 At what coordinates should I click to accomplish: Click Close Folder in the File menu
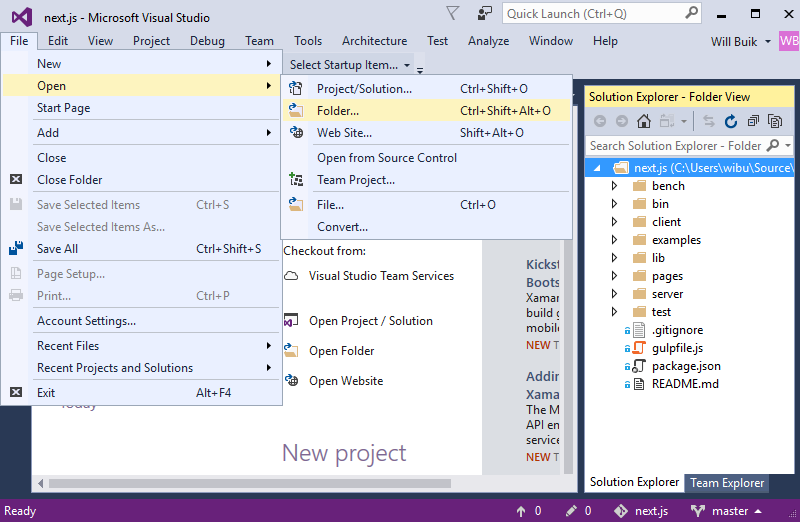click(x=141, y=180)
